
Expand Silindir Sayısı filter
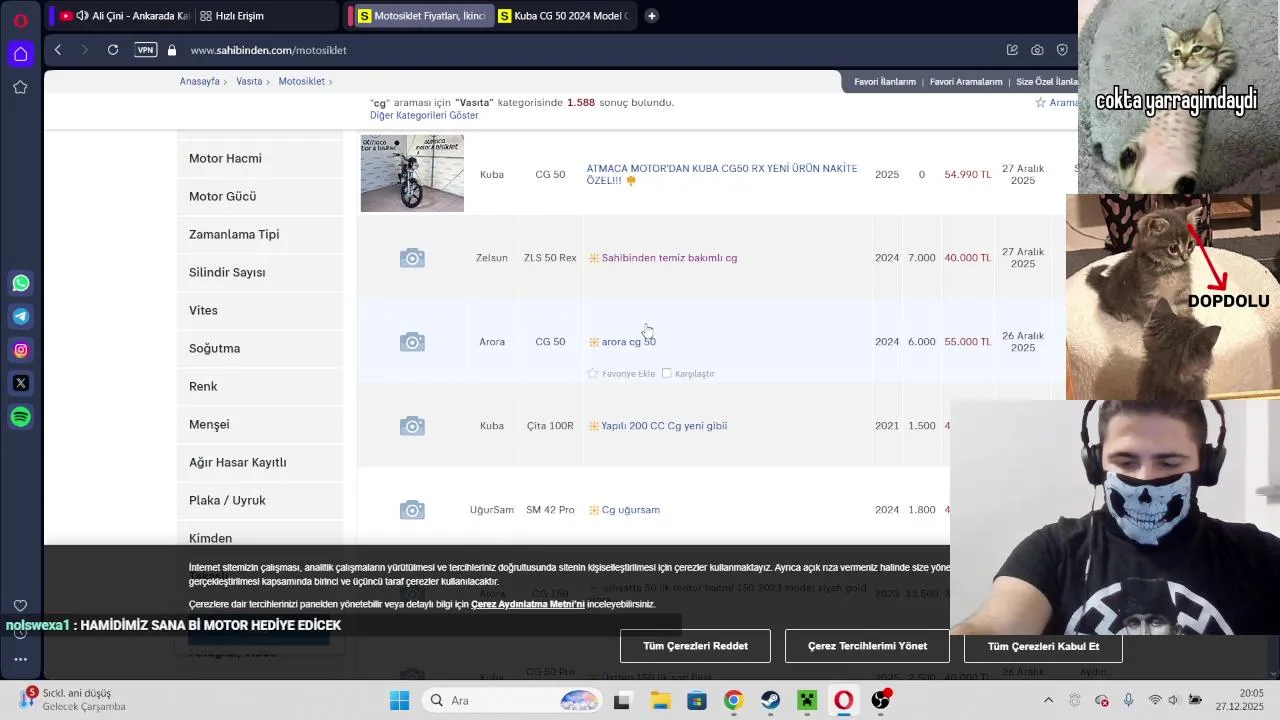click(260, 272)
